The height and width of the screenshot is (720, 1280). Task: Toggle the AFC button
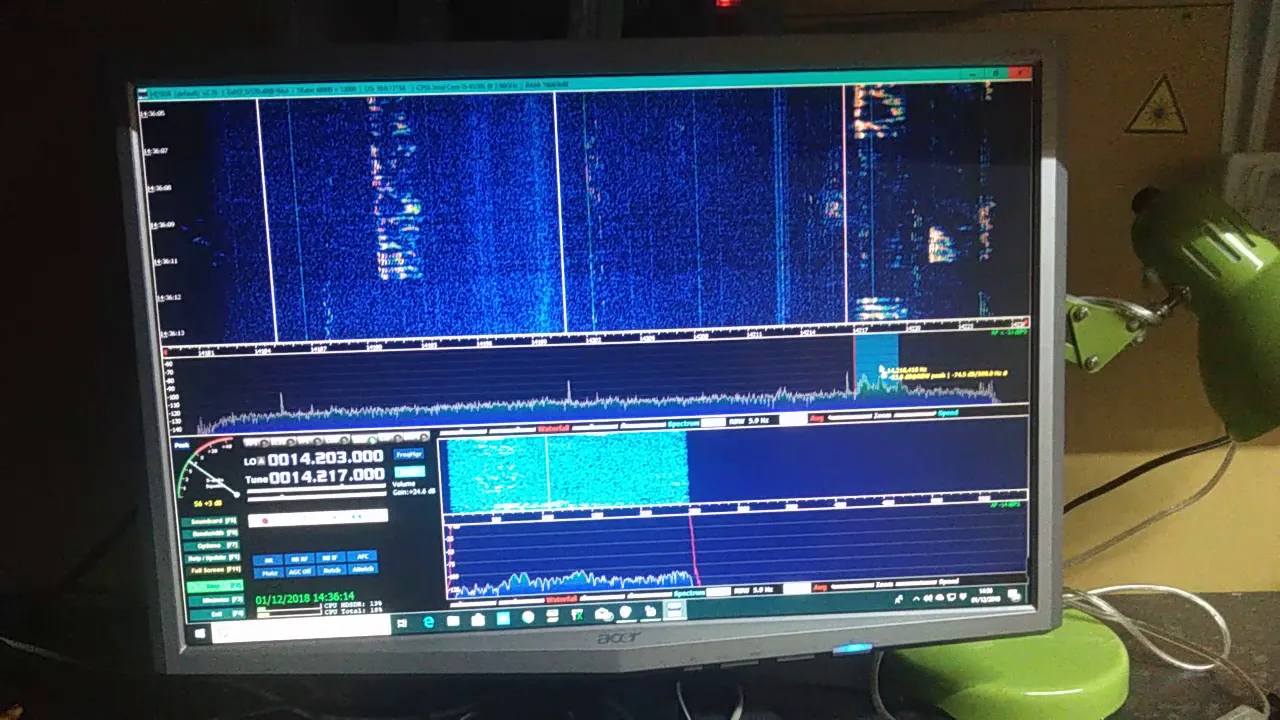click(x=362, y=557)
